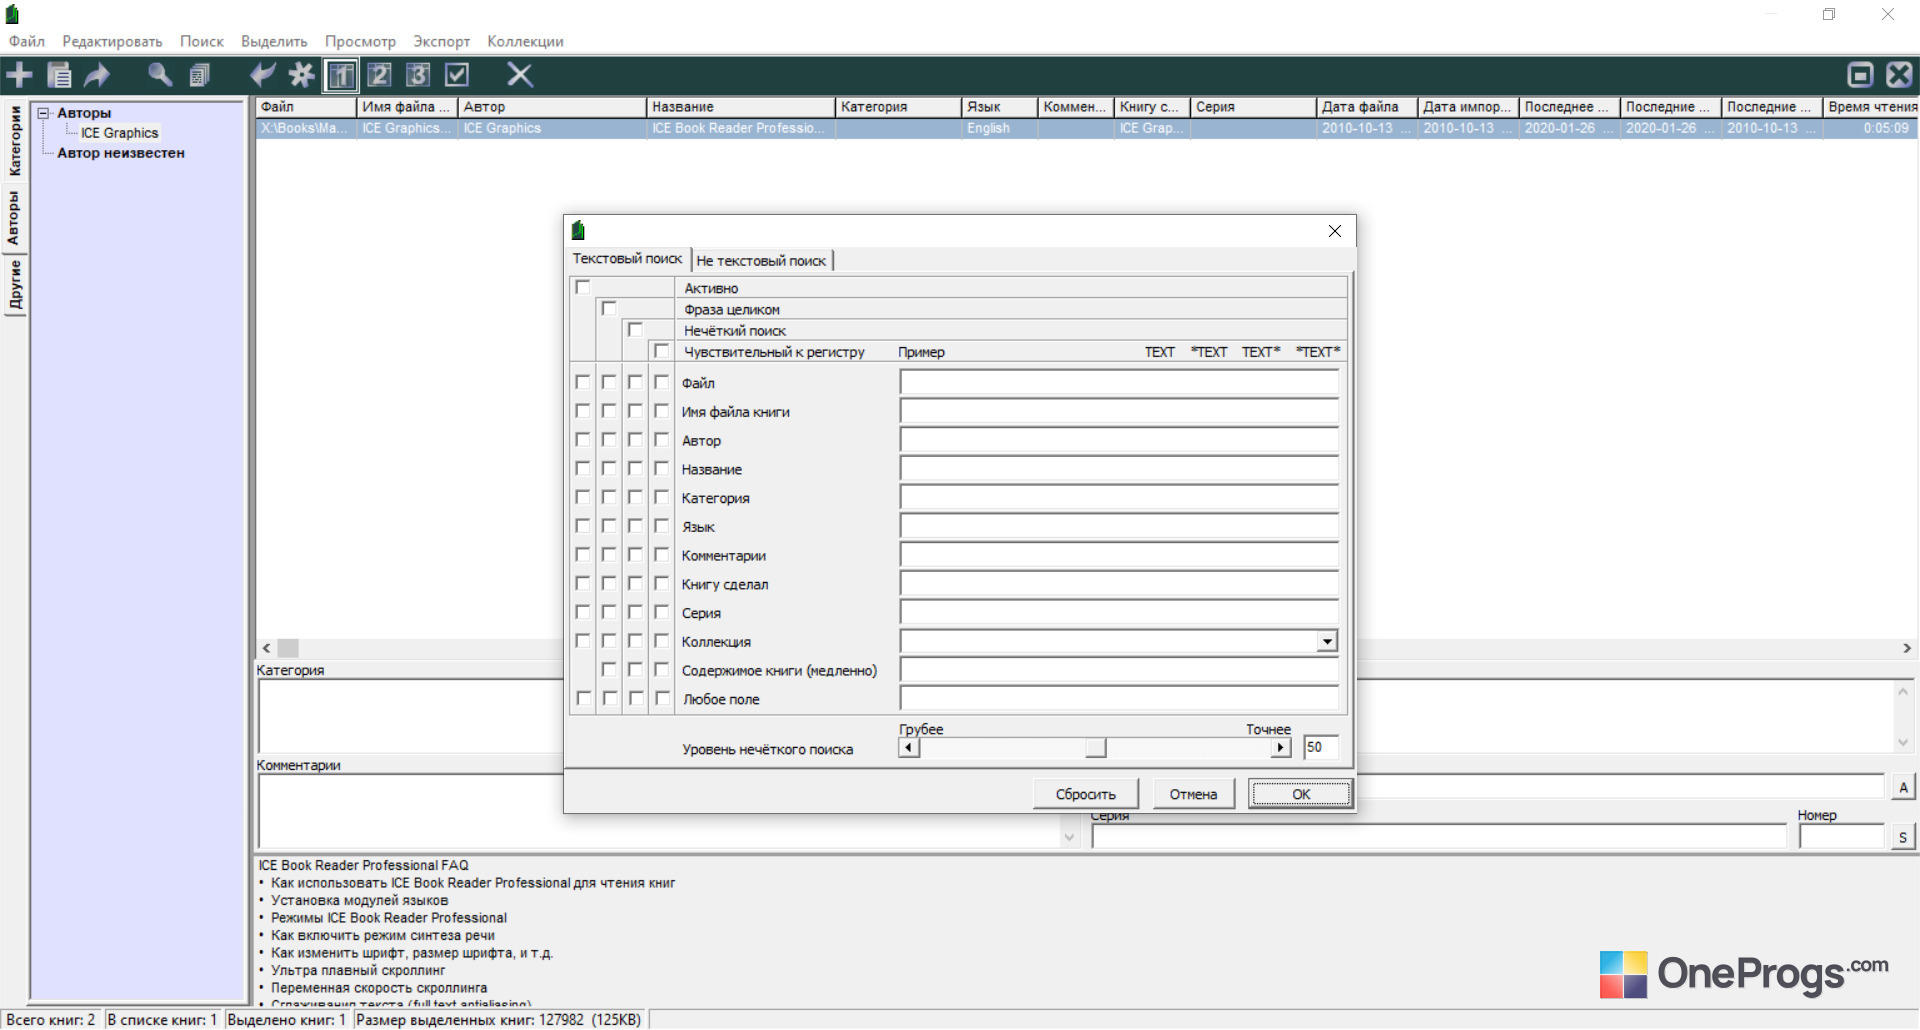The image size is (1920, 1030).
Task: Open the Авторы side tab
Action: click(15, 218)
